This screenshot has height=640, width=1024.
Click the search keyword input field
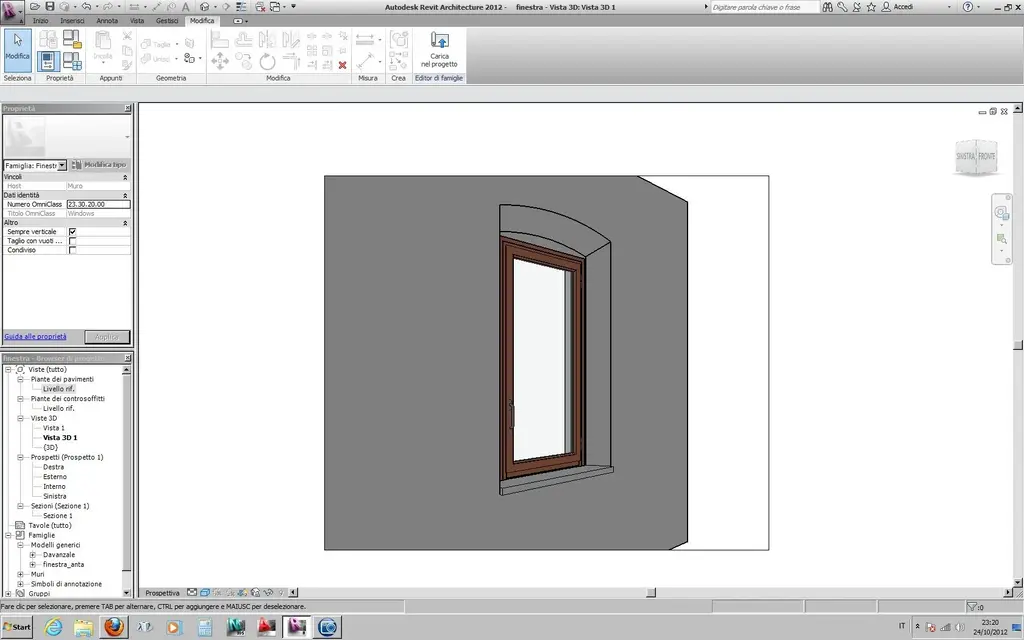click(764, 7)
